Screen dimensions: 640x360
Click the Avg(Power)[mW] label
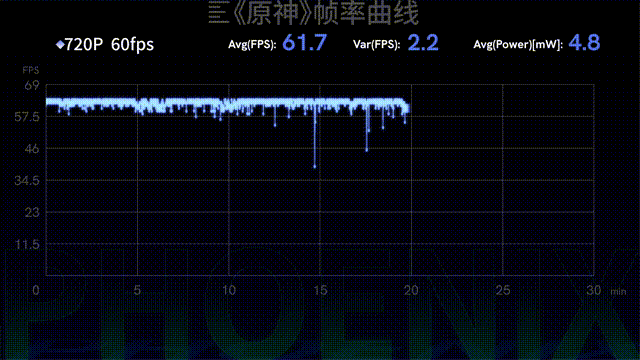518,44
